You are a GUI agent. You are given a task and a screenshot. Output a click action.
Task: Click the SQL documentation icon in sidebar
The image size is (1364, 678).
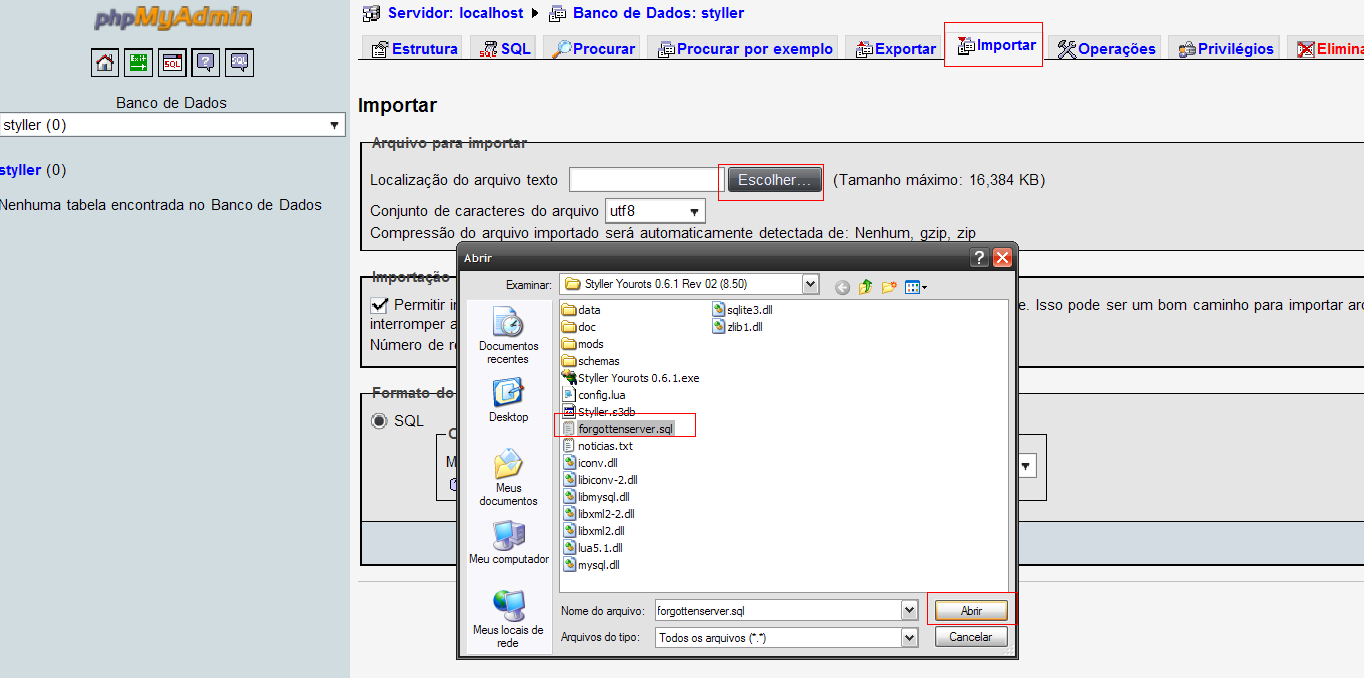(x=240, y=63)
